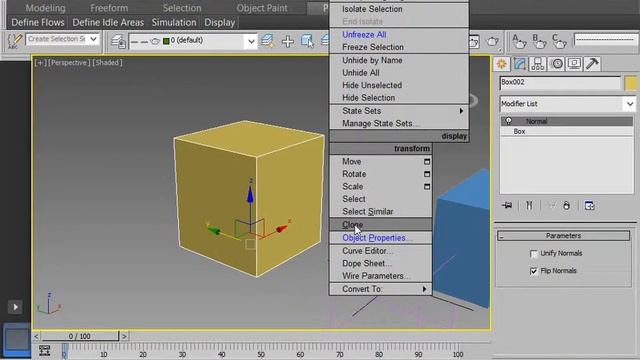Image resolution: width=640 pixels, height=360 pixels.
Task: Click the Display panel button
Action: (220, 22)
